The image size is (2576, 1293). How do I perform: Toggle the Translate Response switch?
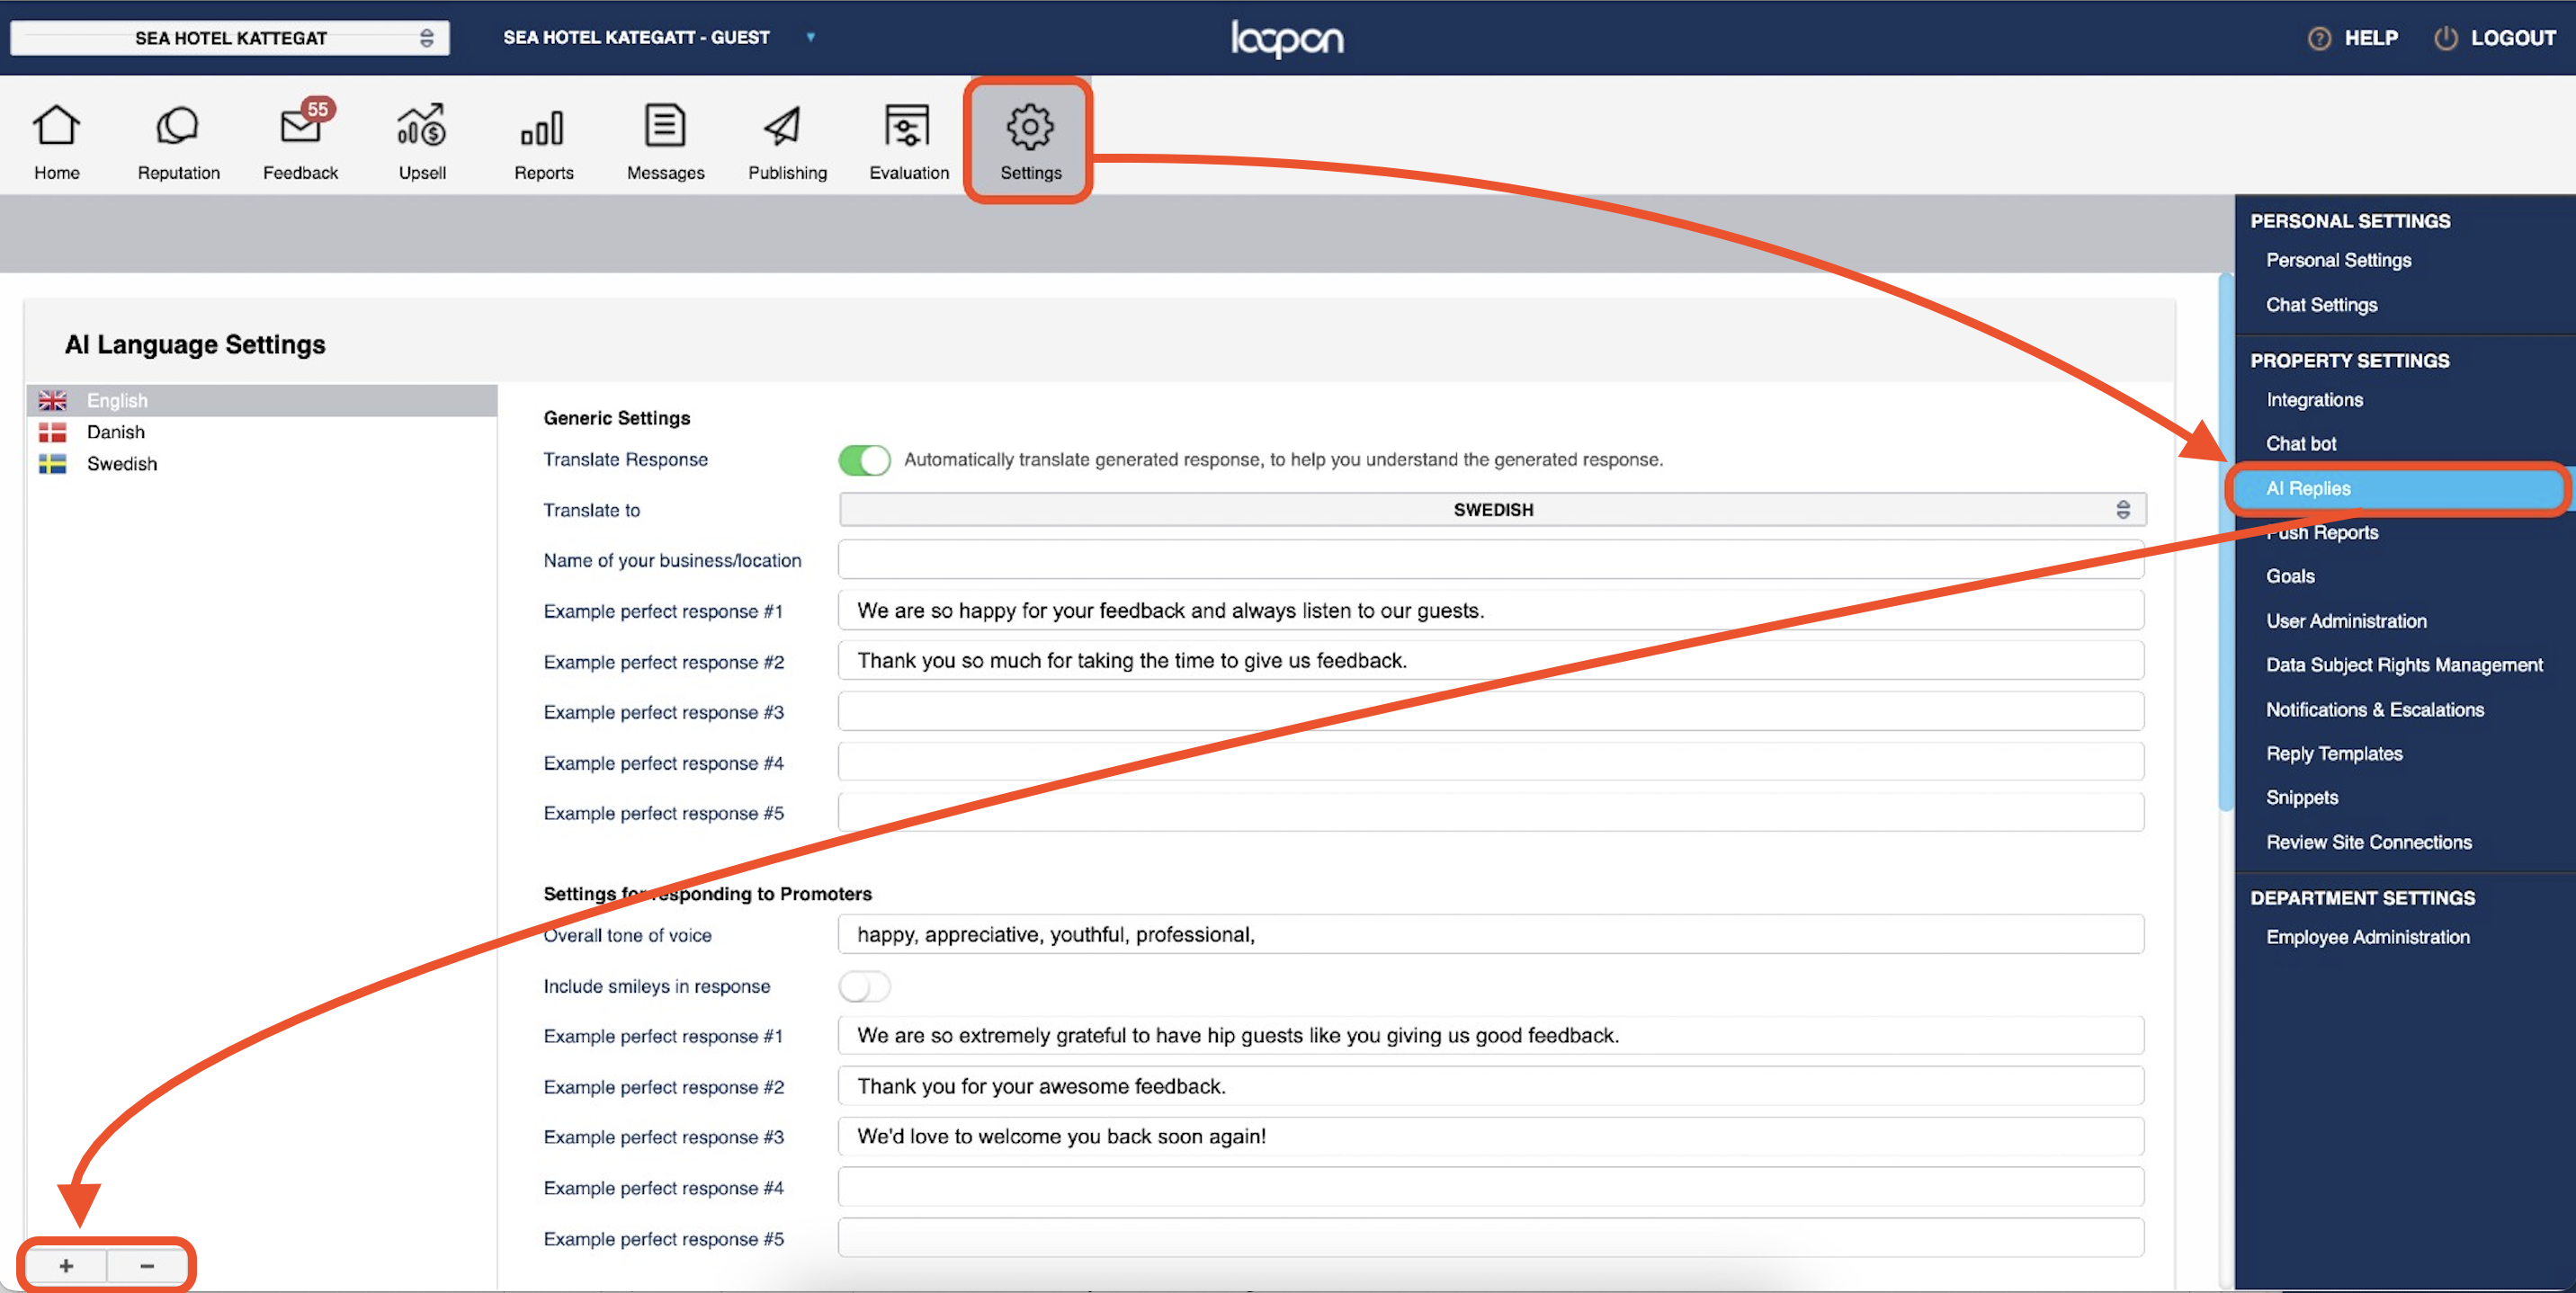pyautogui.click(x=864, y=460)
